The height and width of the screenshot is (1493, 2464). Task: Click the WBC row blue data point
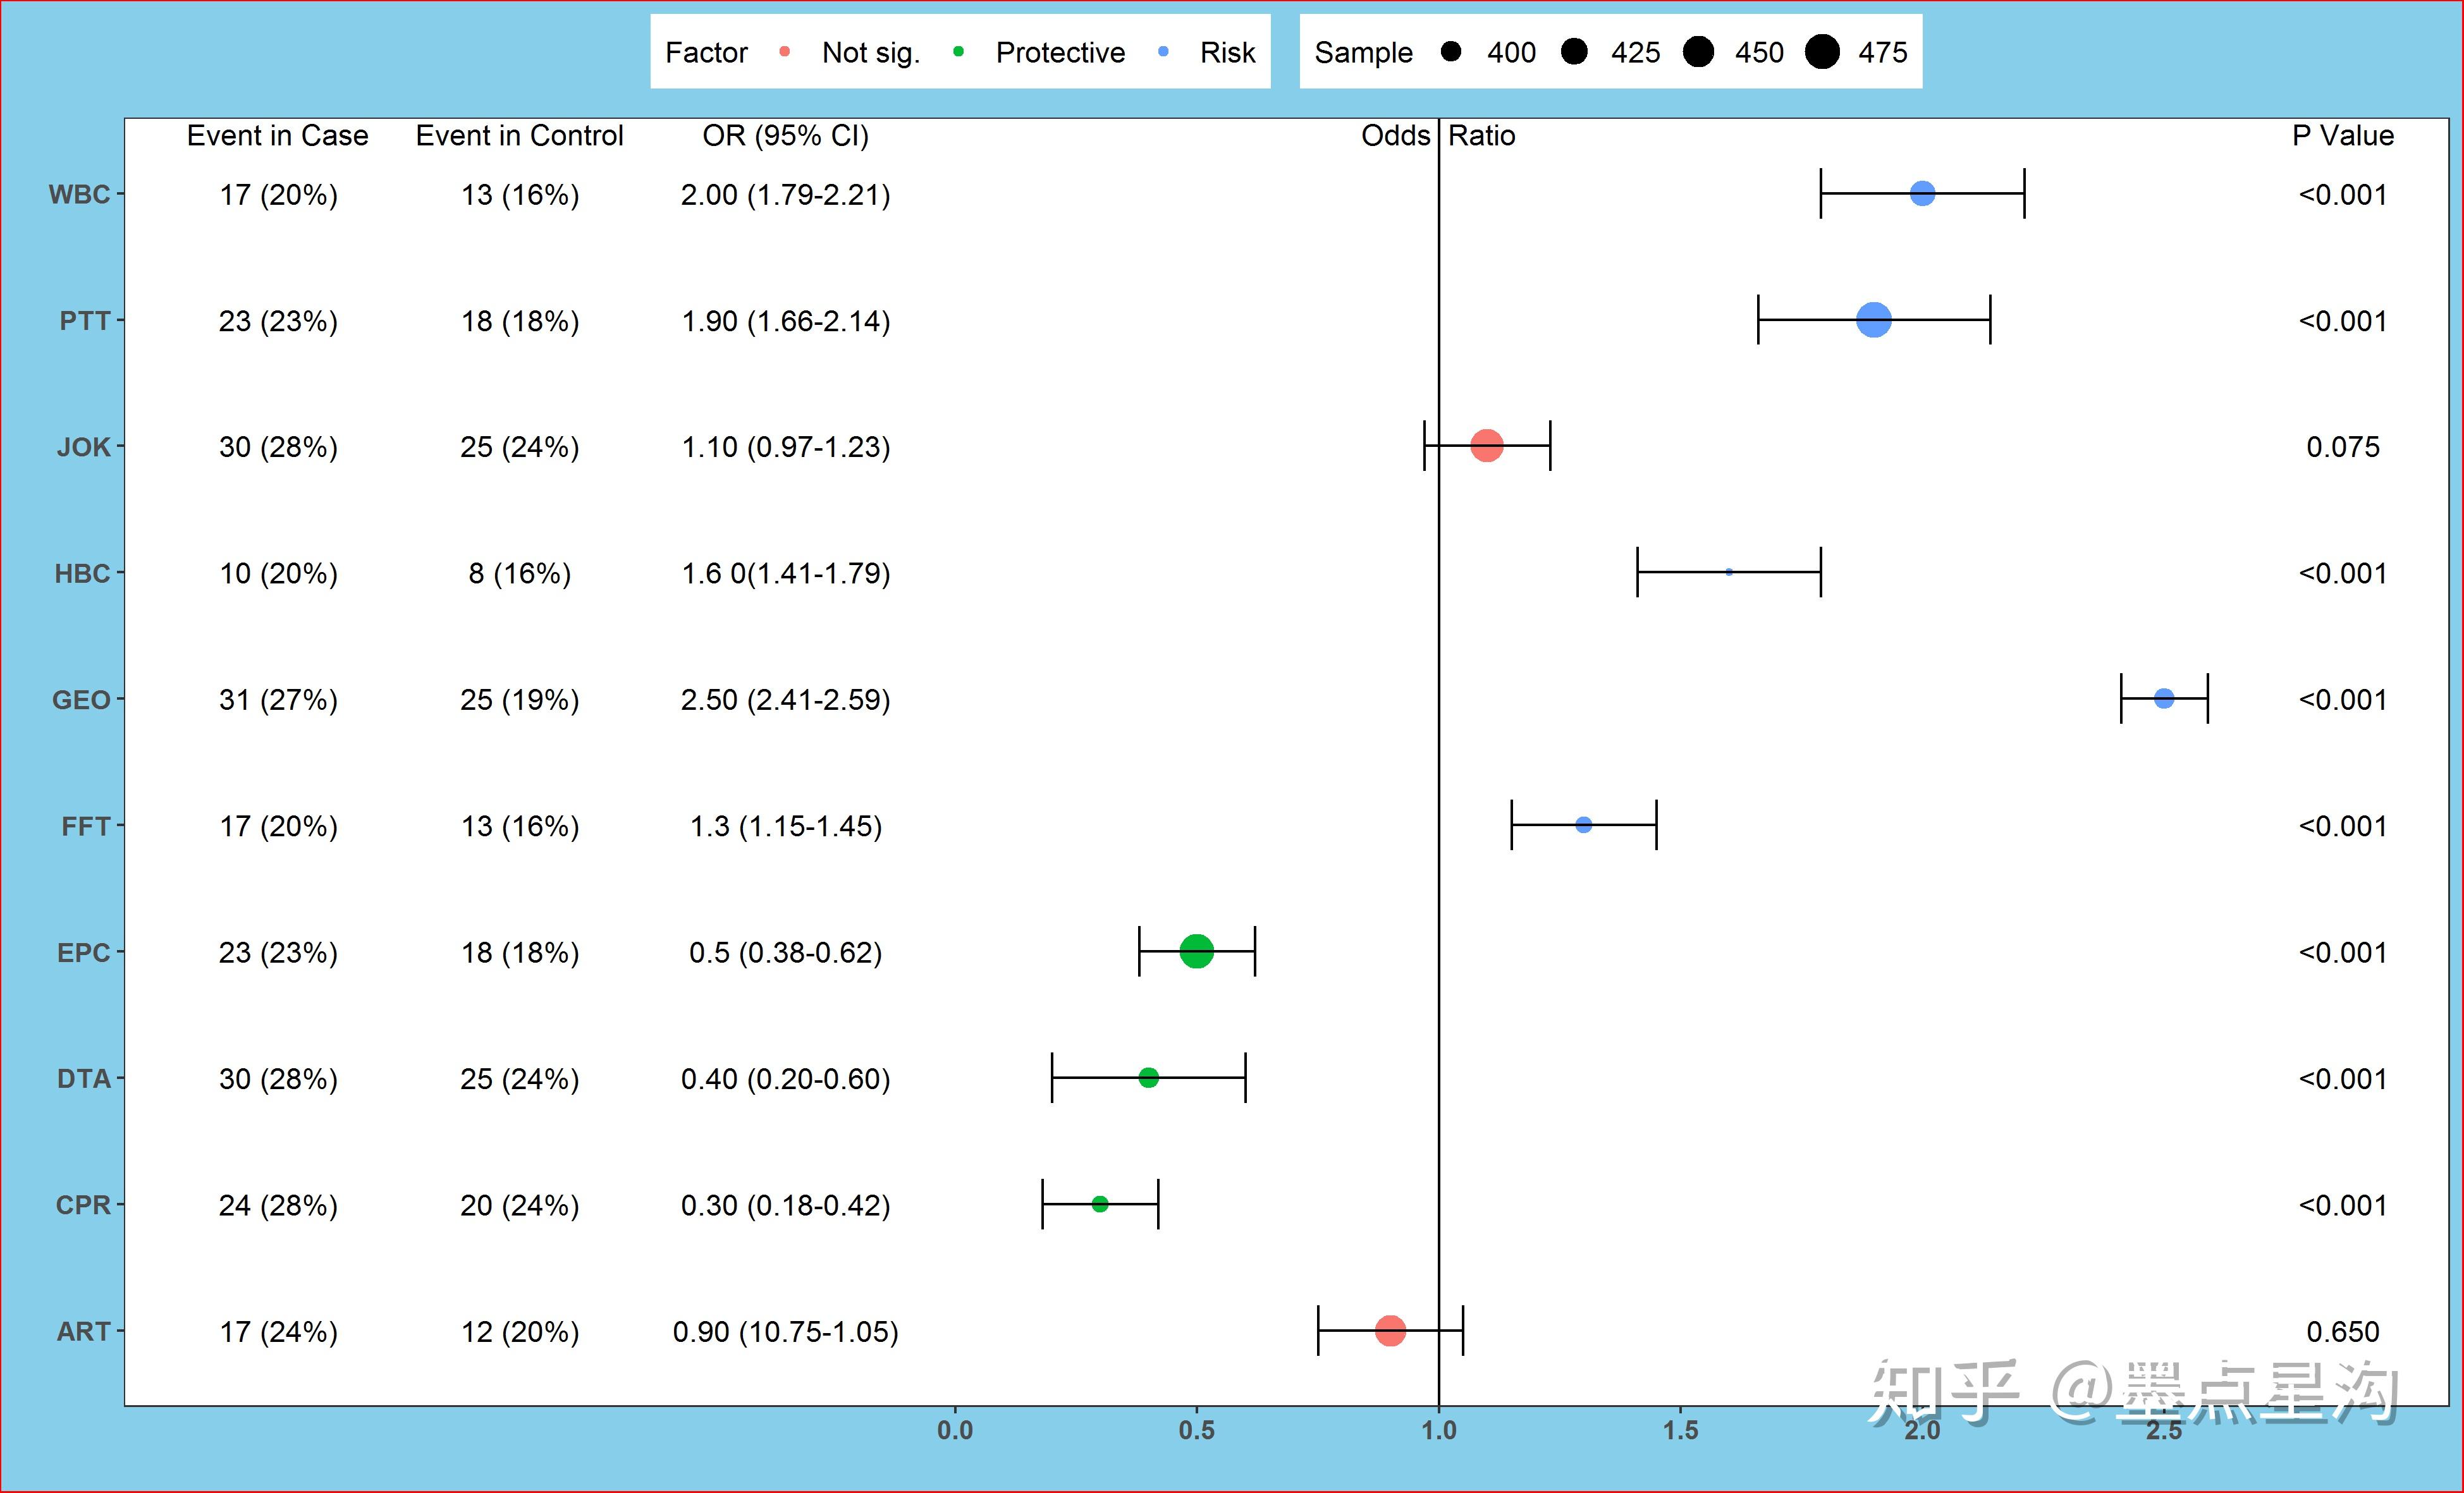tap(1922, 193)
